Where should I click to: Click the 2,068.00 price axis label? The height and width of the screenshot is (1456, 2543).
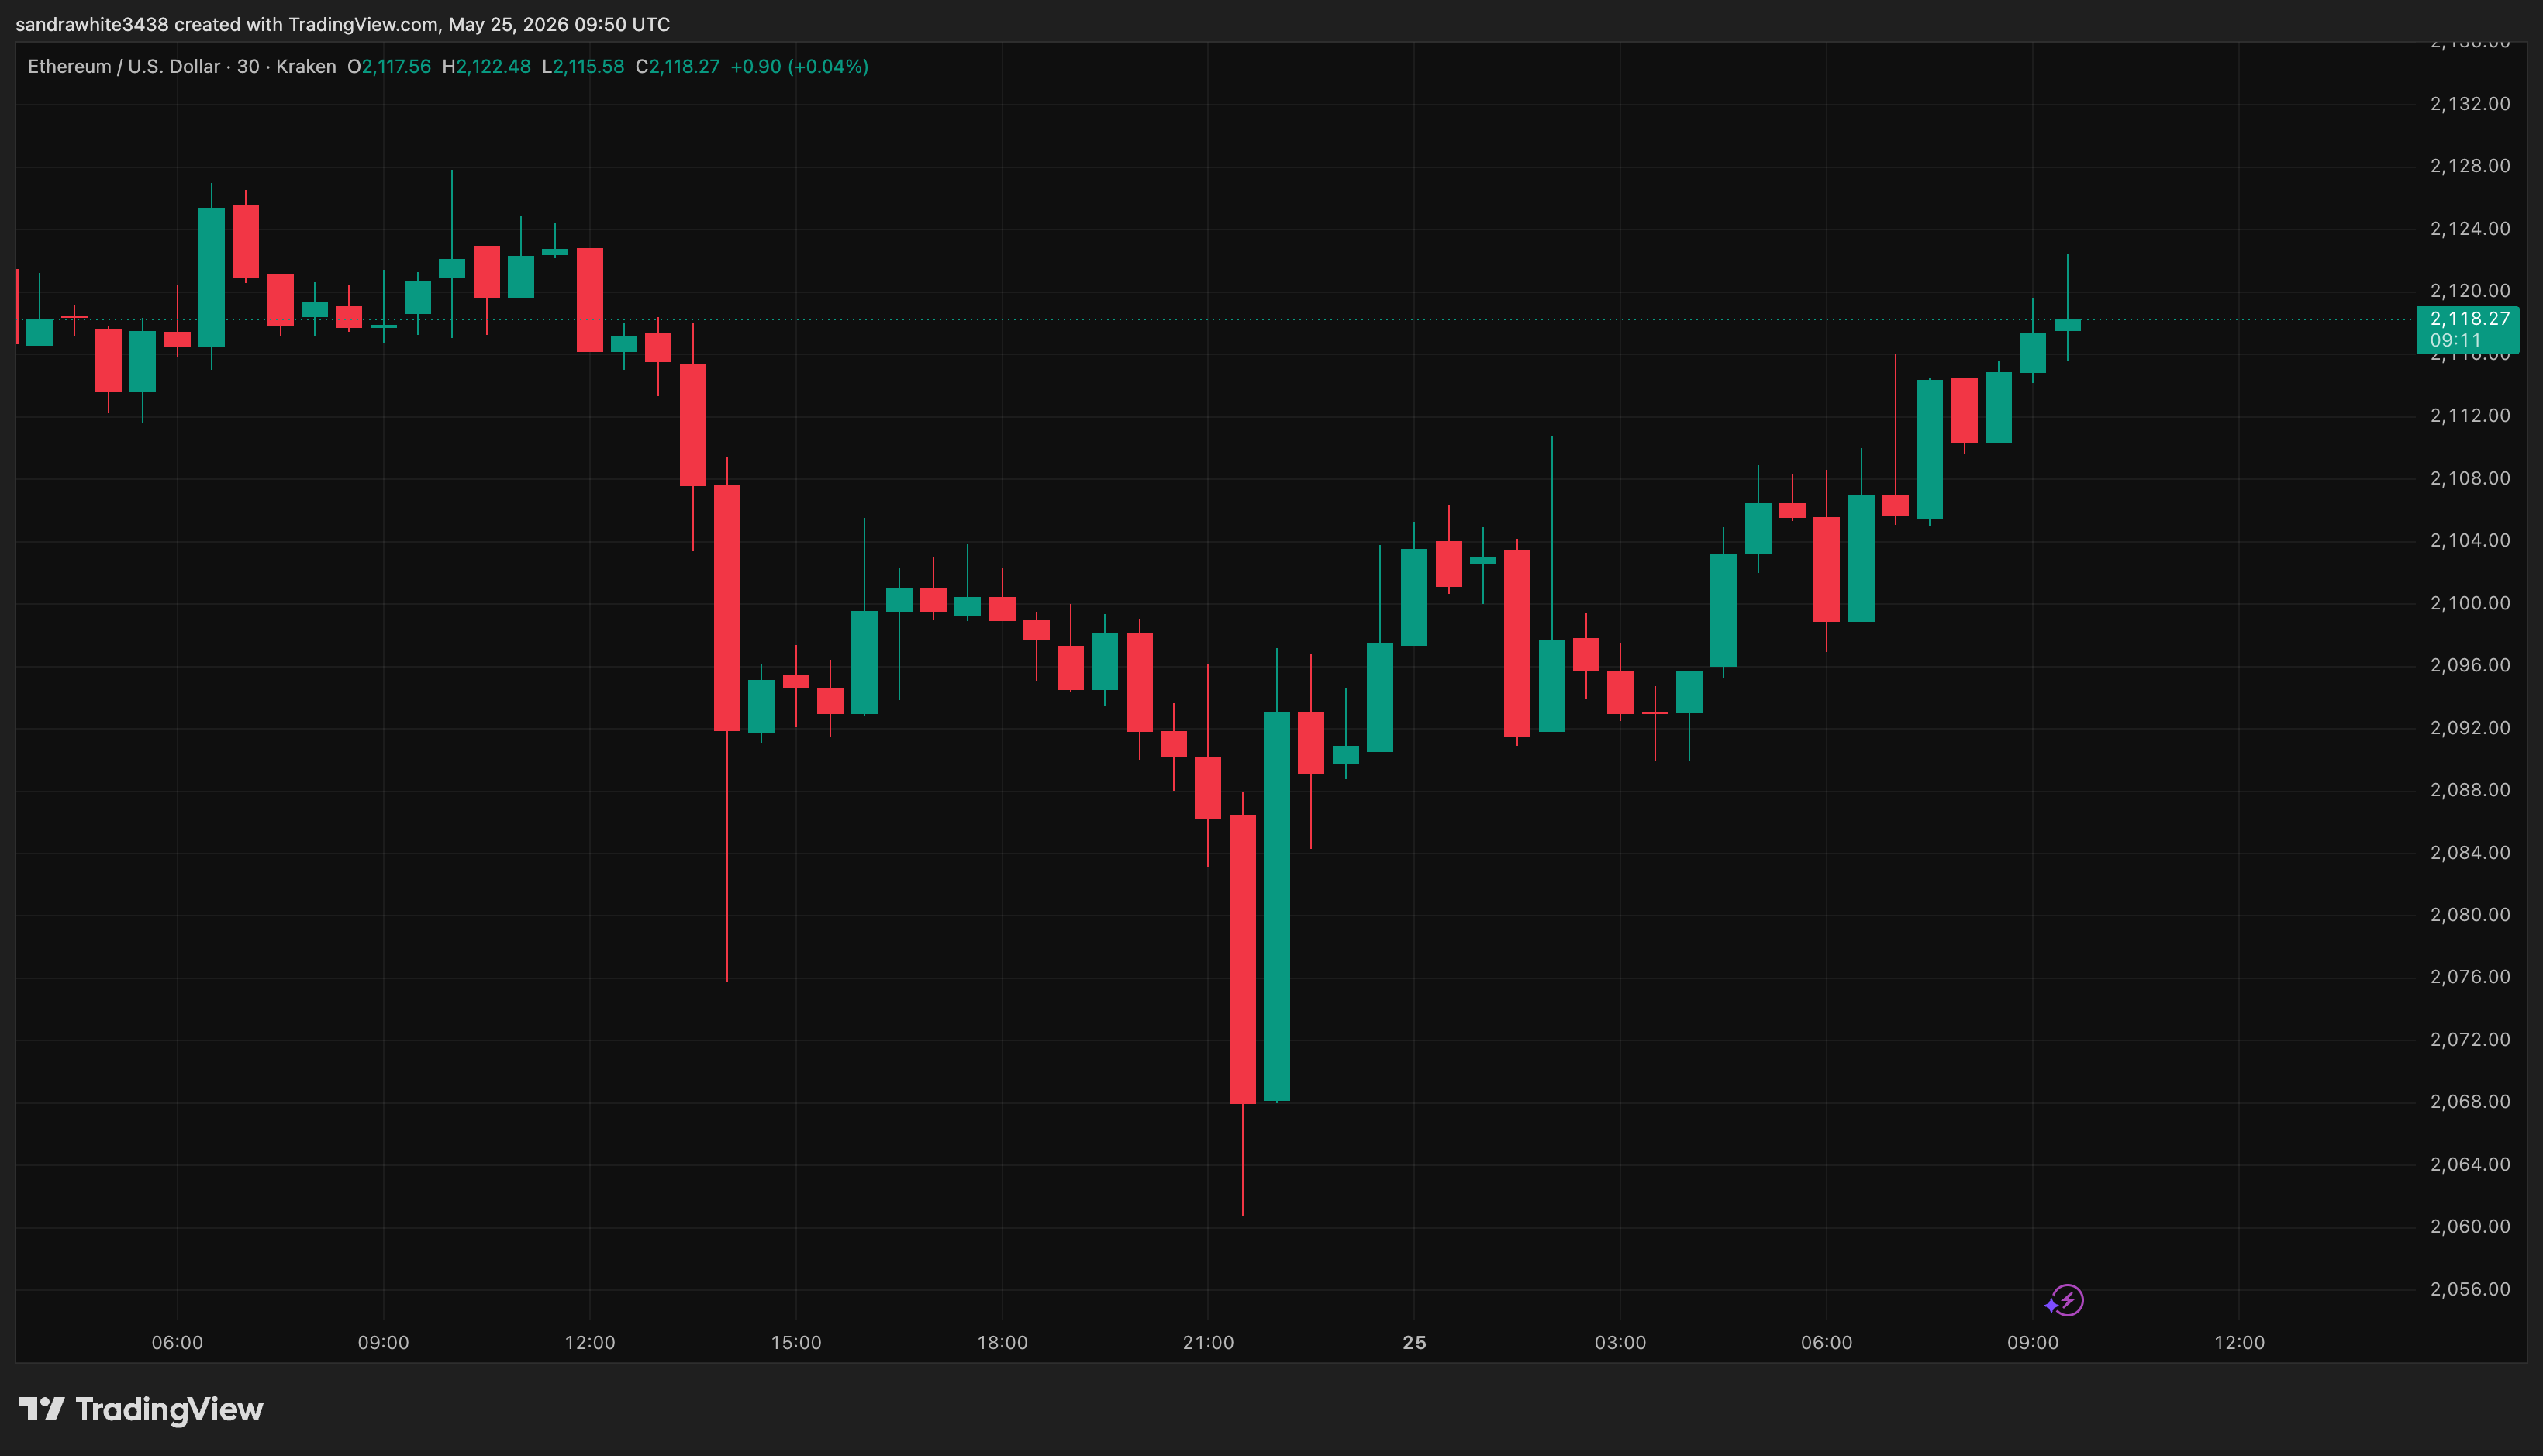pos(2469,1102)
